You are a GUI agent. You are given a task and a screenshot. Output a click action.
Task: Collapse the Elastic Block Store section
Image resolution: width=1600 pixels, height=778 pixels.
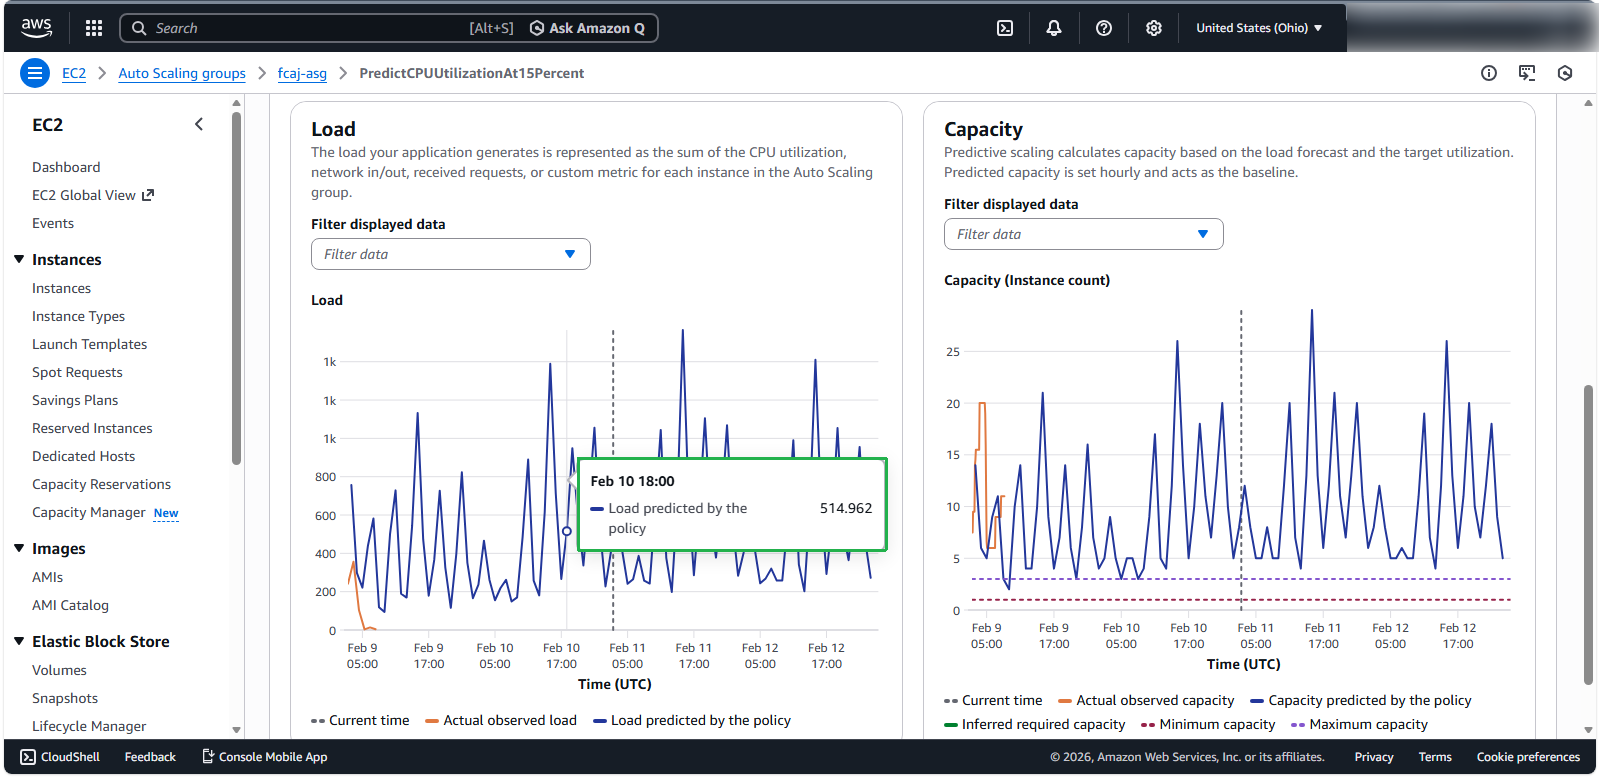(x=19, y=641)
